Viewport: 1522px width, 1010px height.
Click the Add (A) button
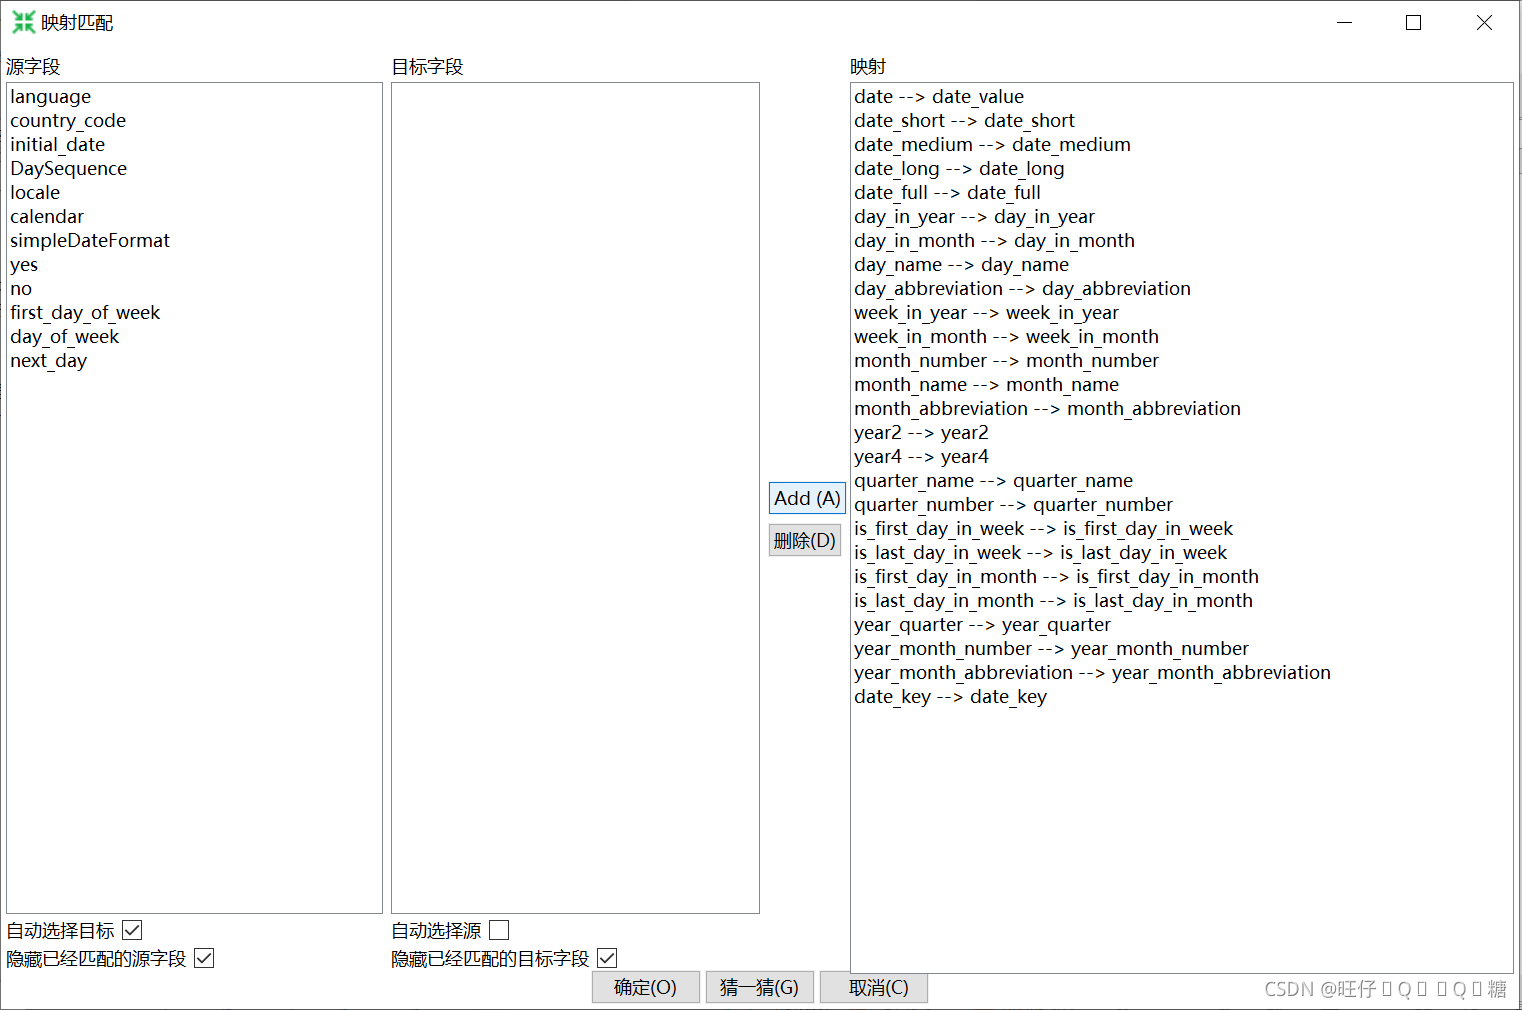806,498
